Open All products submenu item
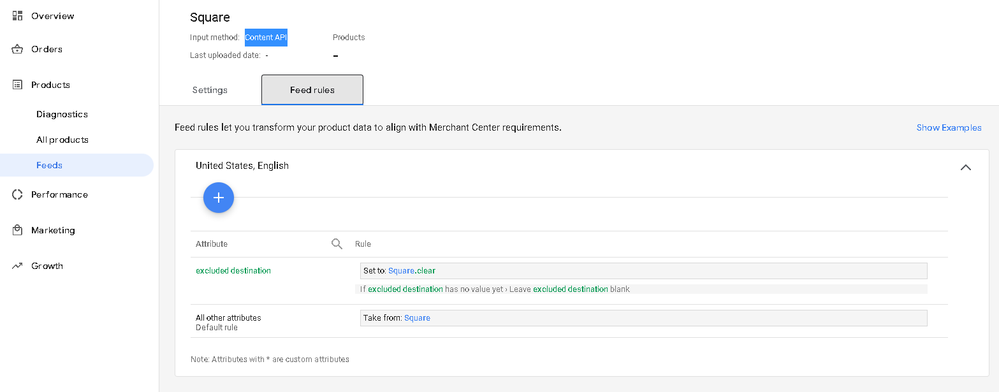 click(62, 140)
